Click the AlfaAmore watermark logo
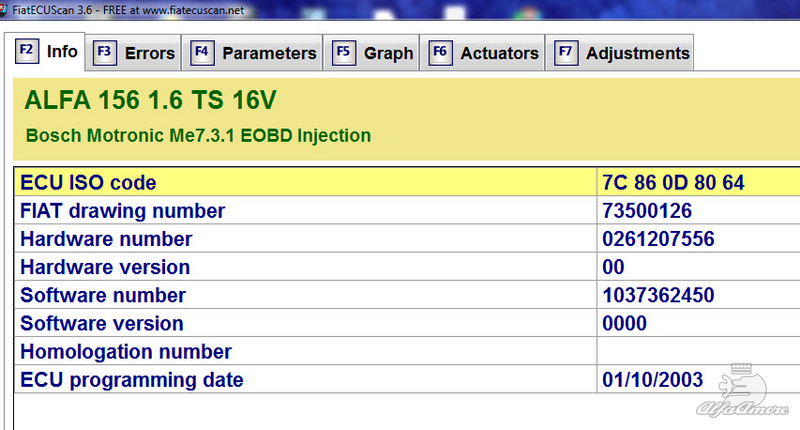The width and height of the screenshot is (800, 430). [743, 391]
